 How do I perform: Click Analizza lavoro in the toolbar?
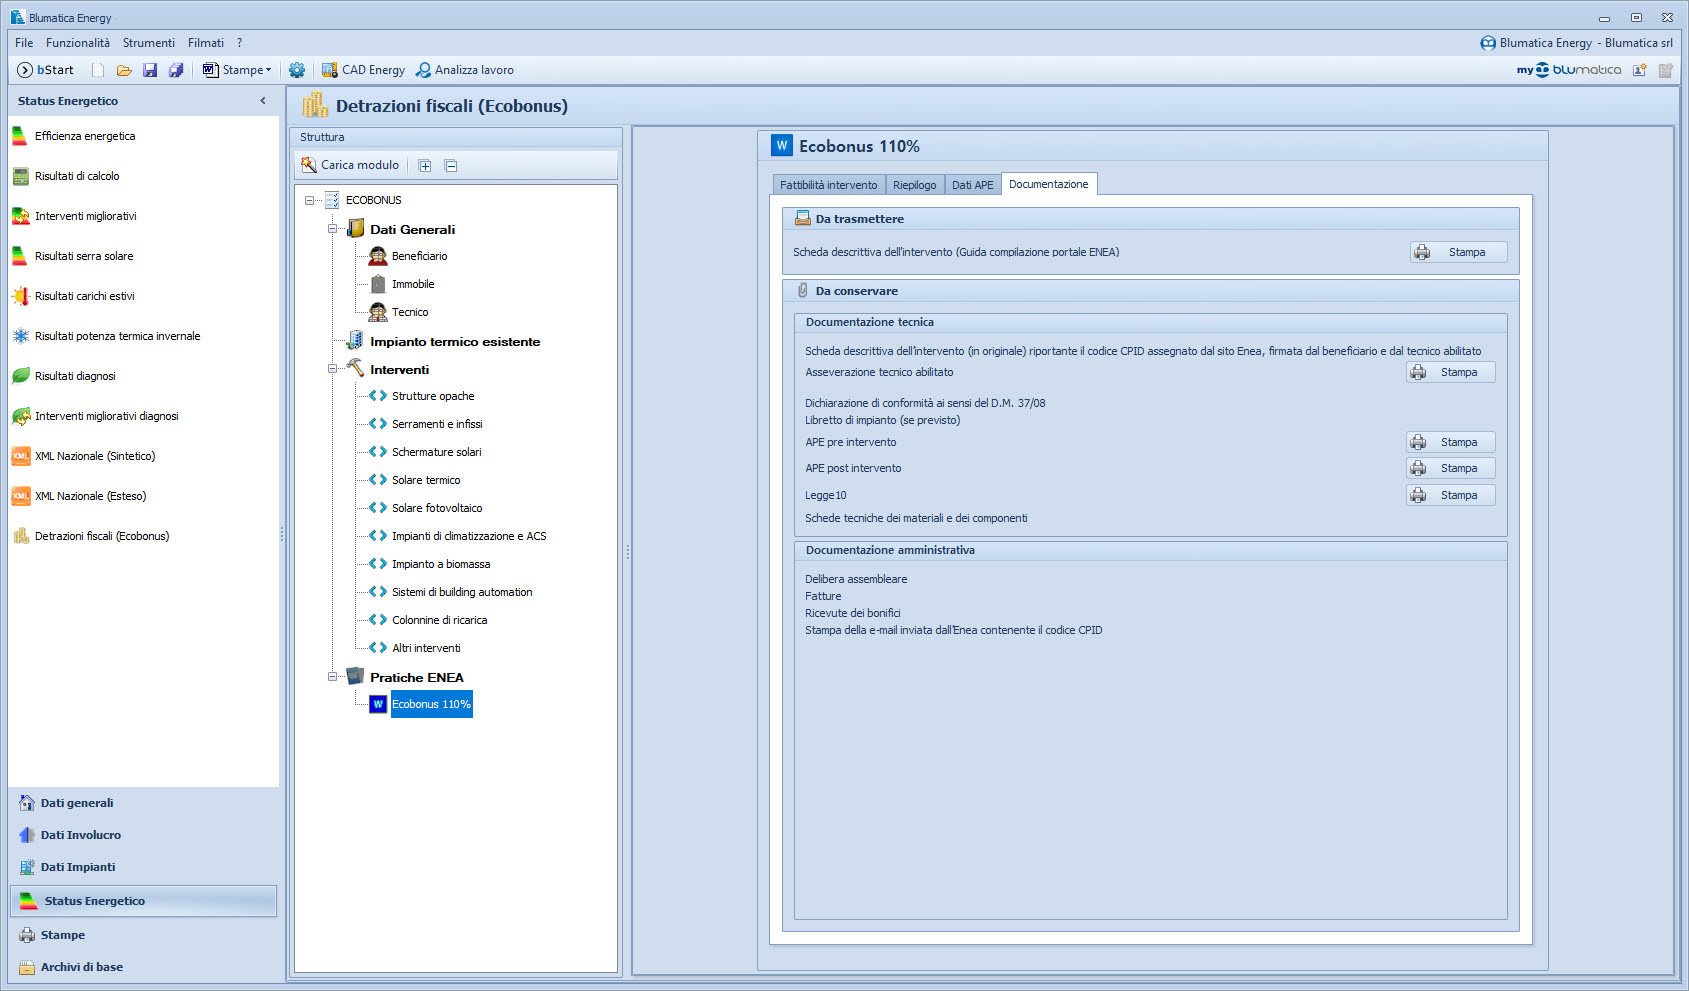pyautogui.click(x=465, y=70)
